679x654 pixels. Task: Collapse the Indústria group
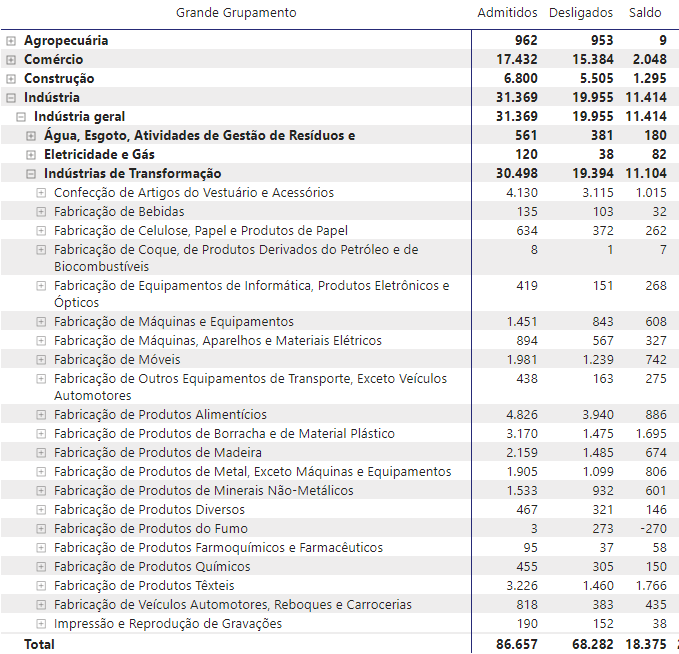tap(11, 98)
